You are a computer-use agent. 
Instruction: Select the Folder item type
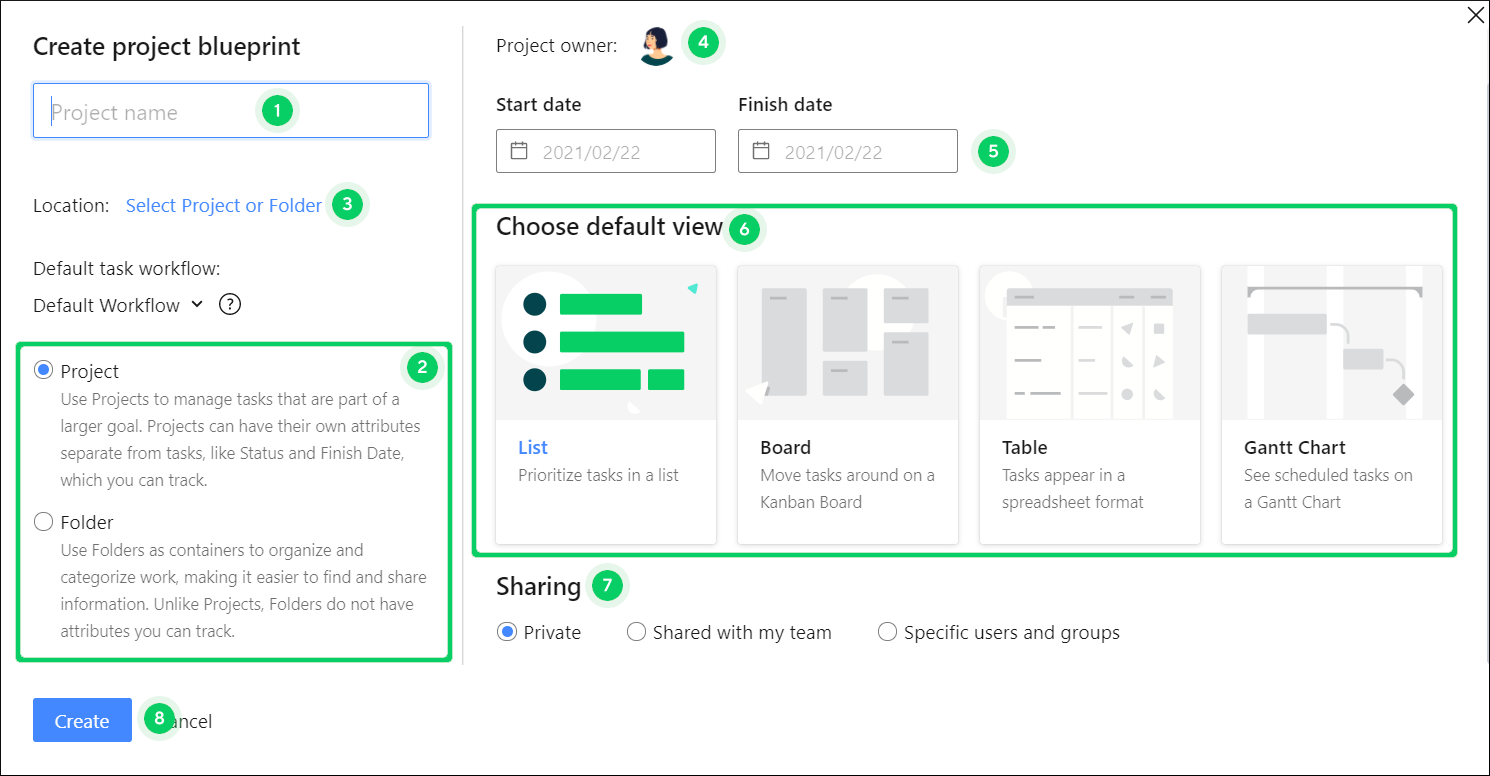point(41,521)
